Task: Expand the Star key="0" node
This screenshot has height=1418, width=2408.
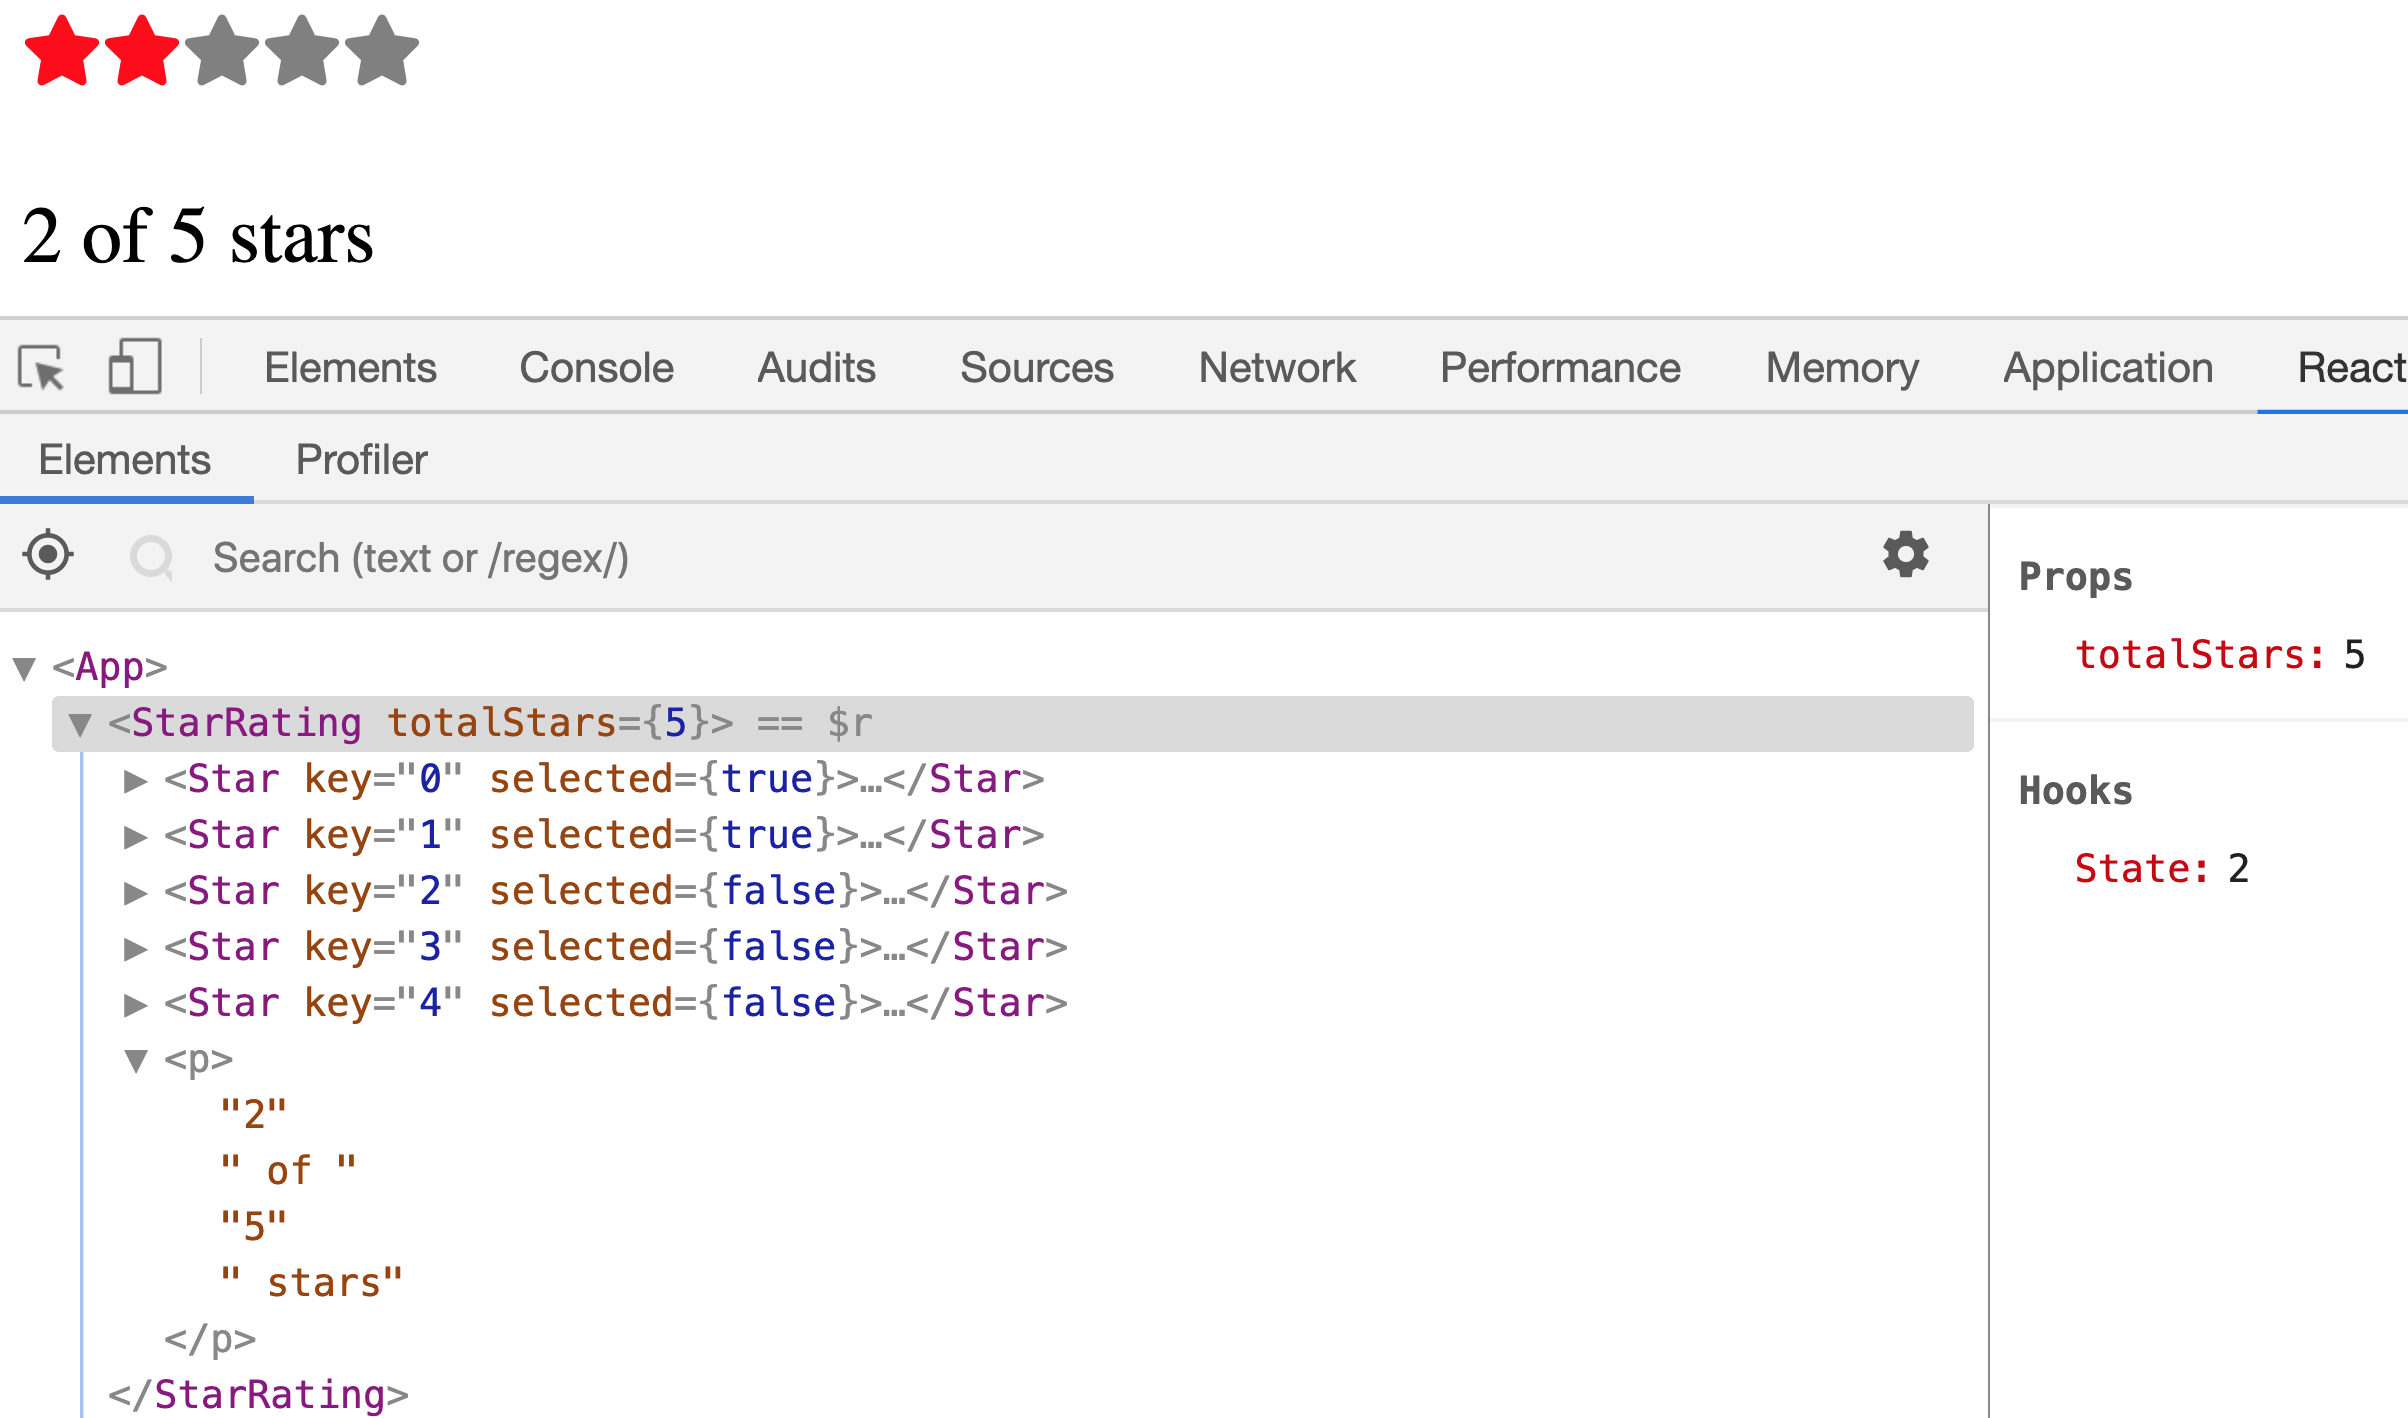Action: 135,780
